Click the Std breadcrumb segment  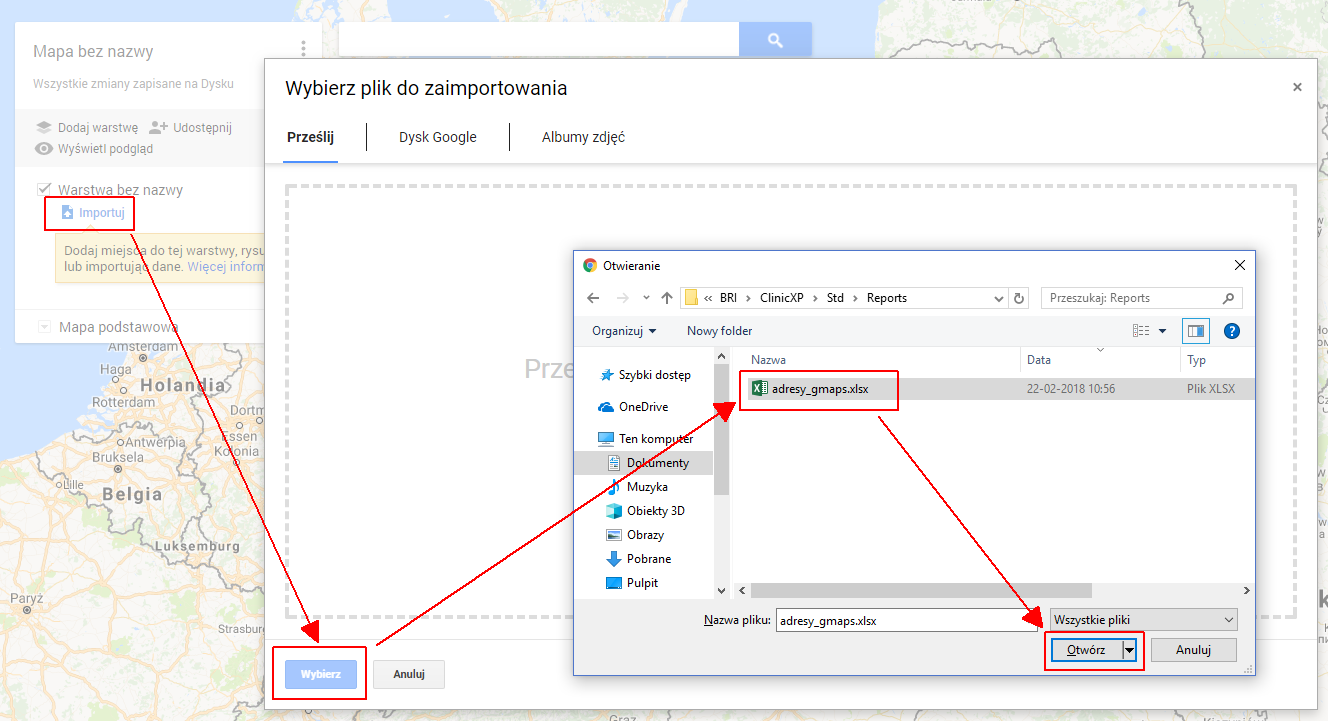point(835,298)
